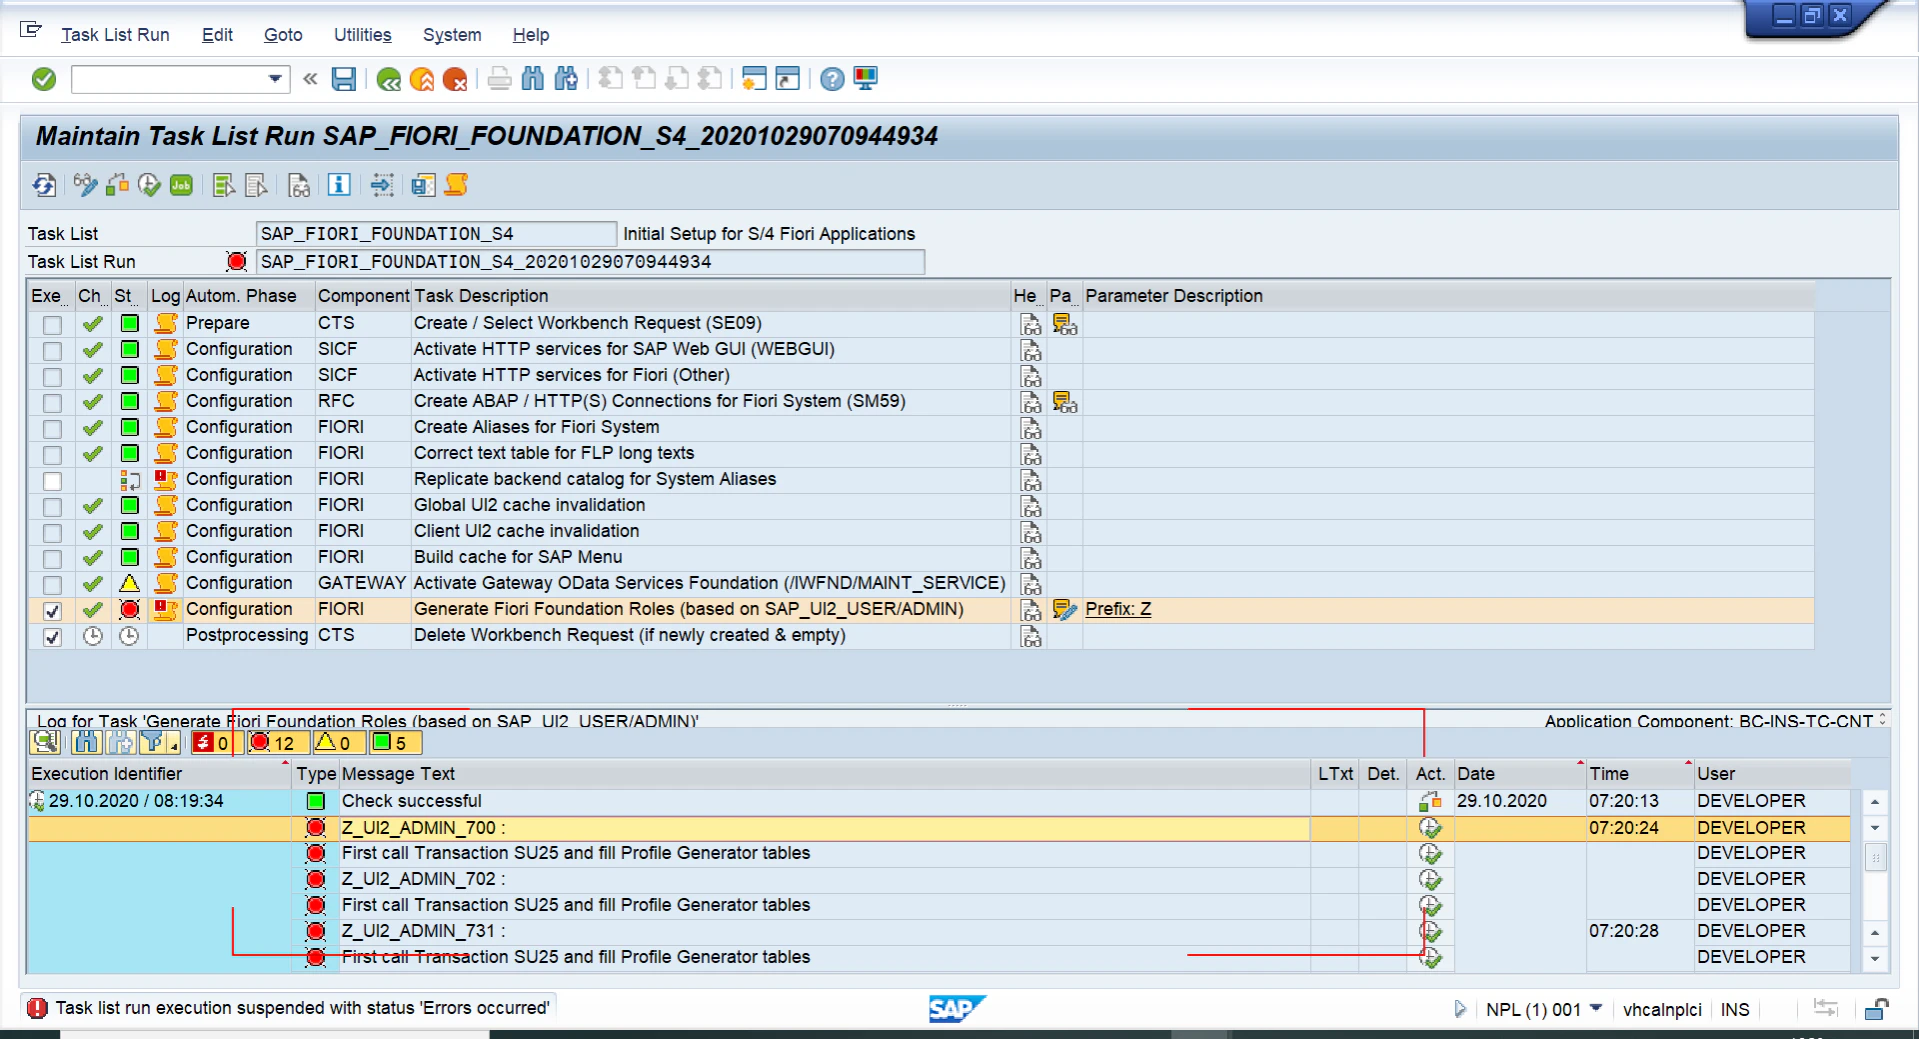This screenshot has width=1919, height=1039.
Task: Click the blue Information icon
Action: pos(339,185)
